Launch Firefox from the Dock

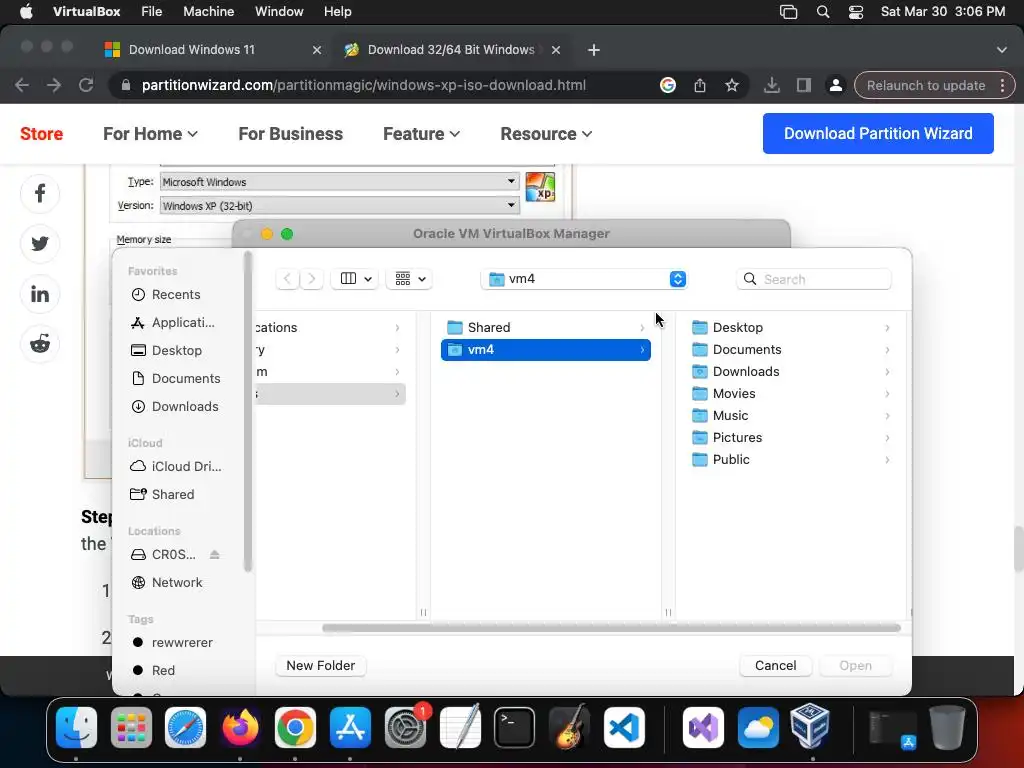(240, 727)
